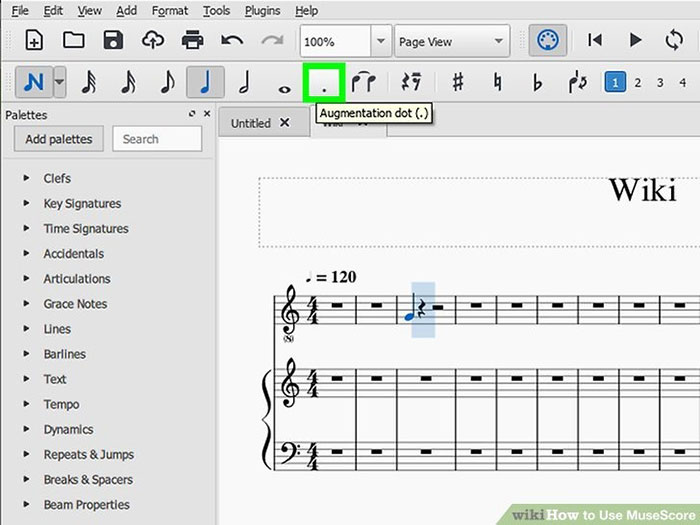Expand the Key Signatures palette

[82, 203]
